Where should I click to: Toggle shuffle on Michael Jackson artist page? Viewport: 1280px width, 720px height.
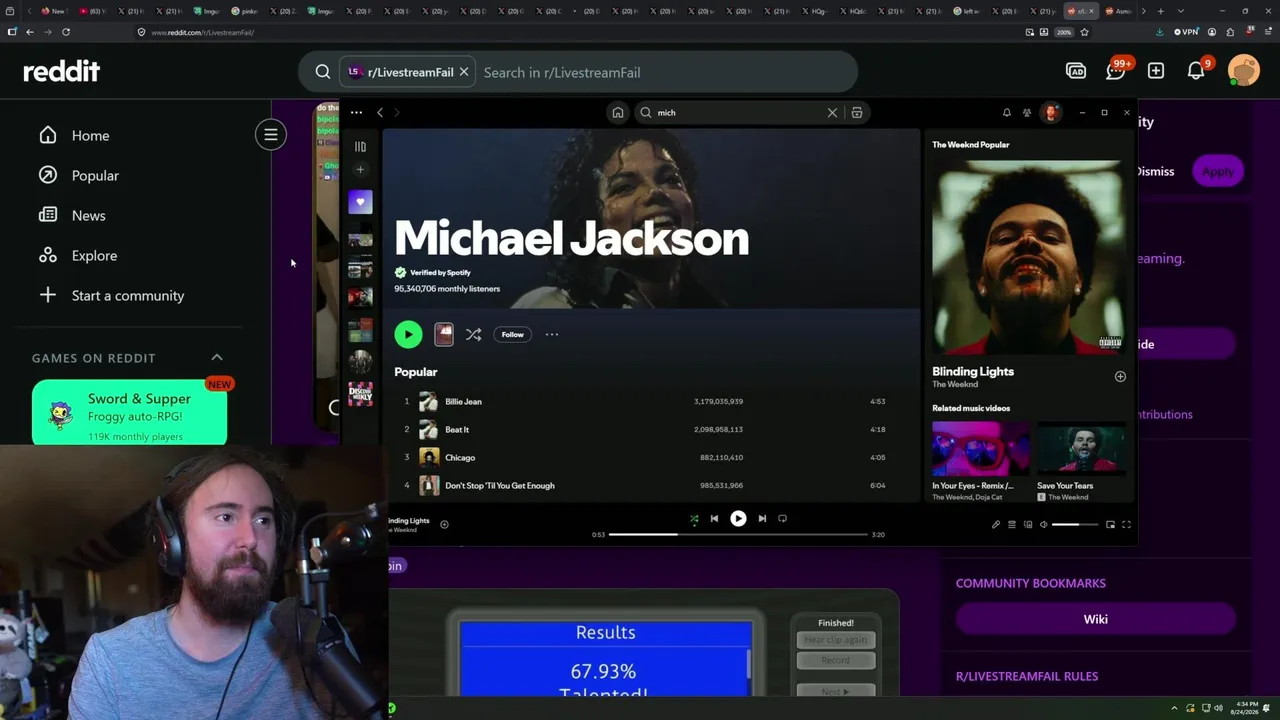[473, 334]
